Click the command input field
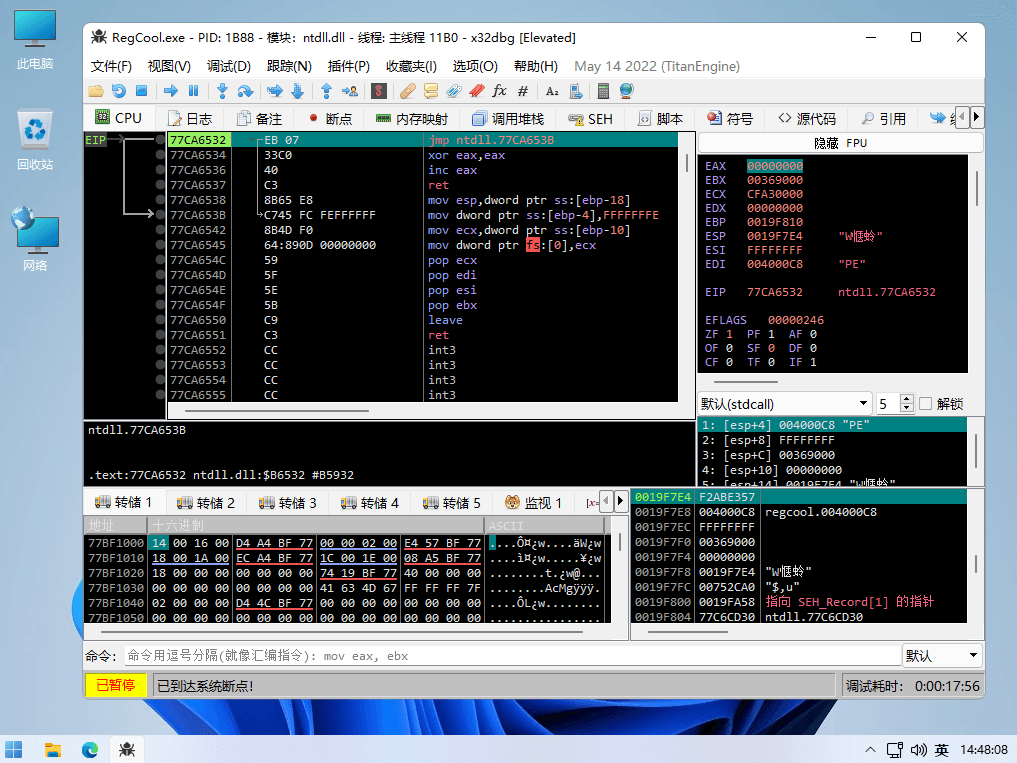This screenshot has width=1017, height=763. click(x=511, y=655)
